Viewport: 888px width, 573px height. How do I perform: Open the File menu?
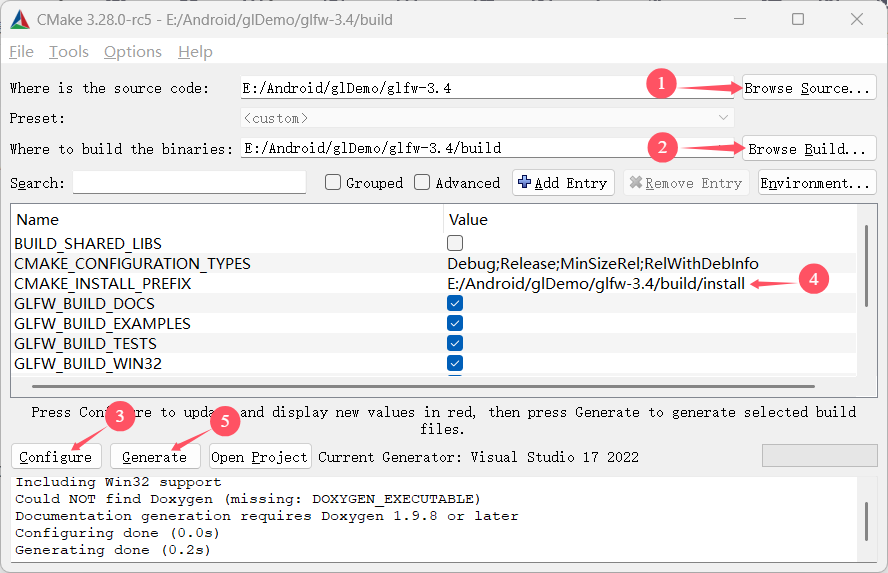(21, 52)
